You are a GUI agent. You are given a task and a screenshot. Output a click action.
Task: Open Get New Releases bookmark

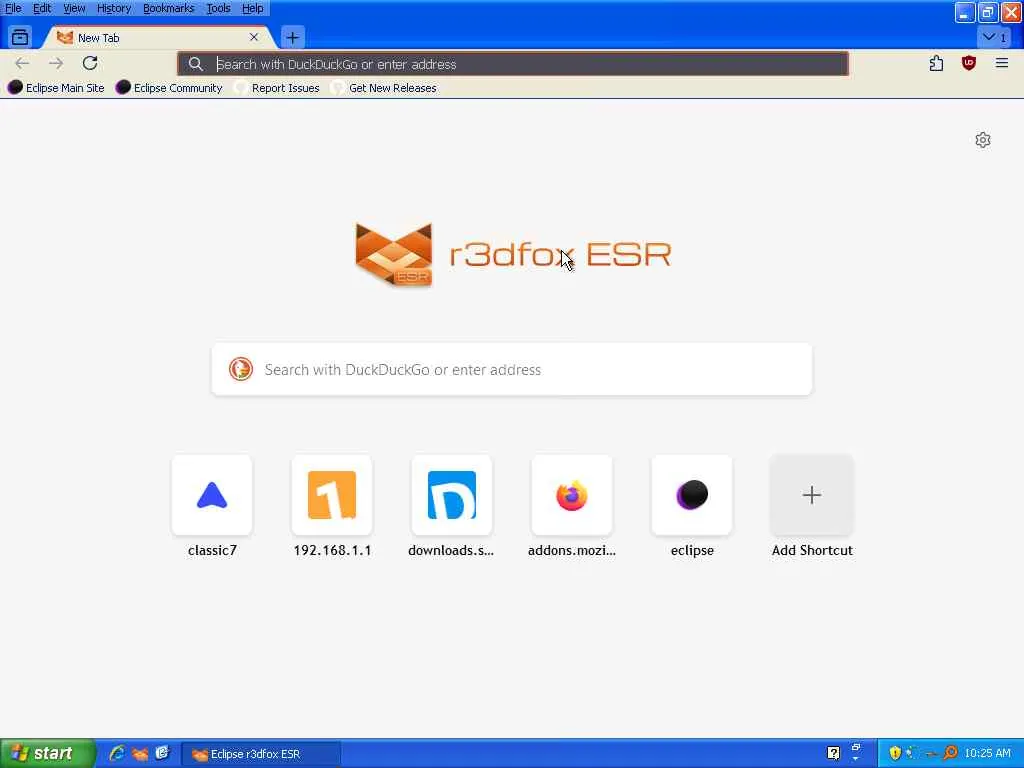[x=383, y=88]
